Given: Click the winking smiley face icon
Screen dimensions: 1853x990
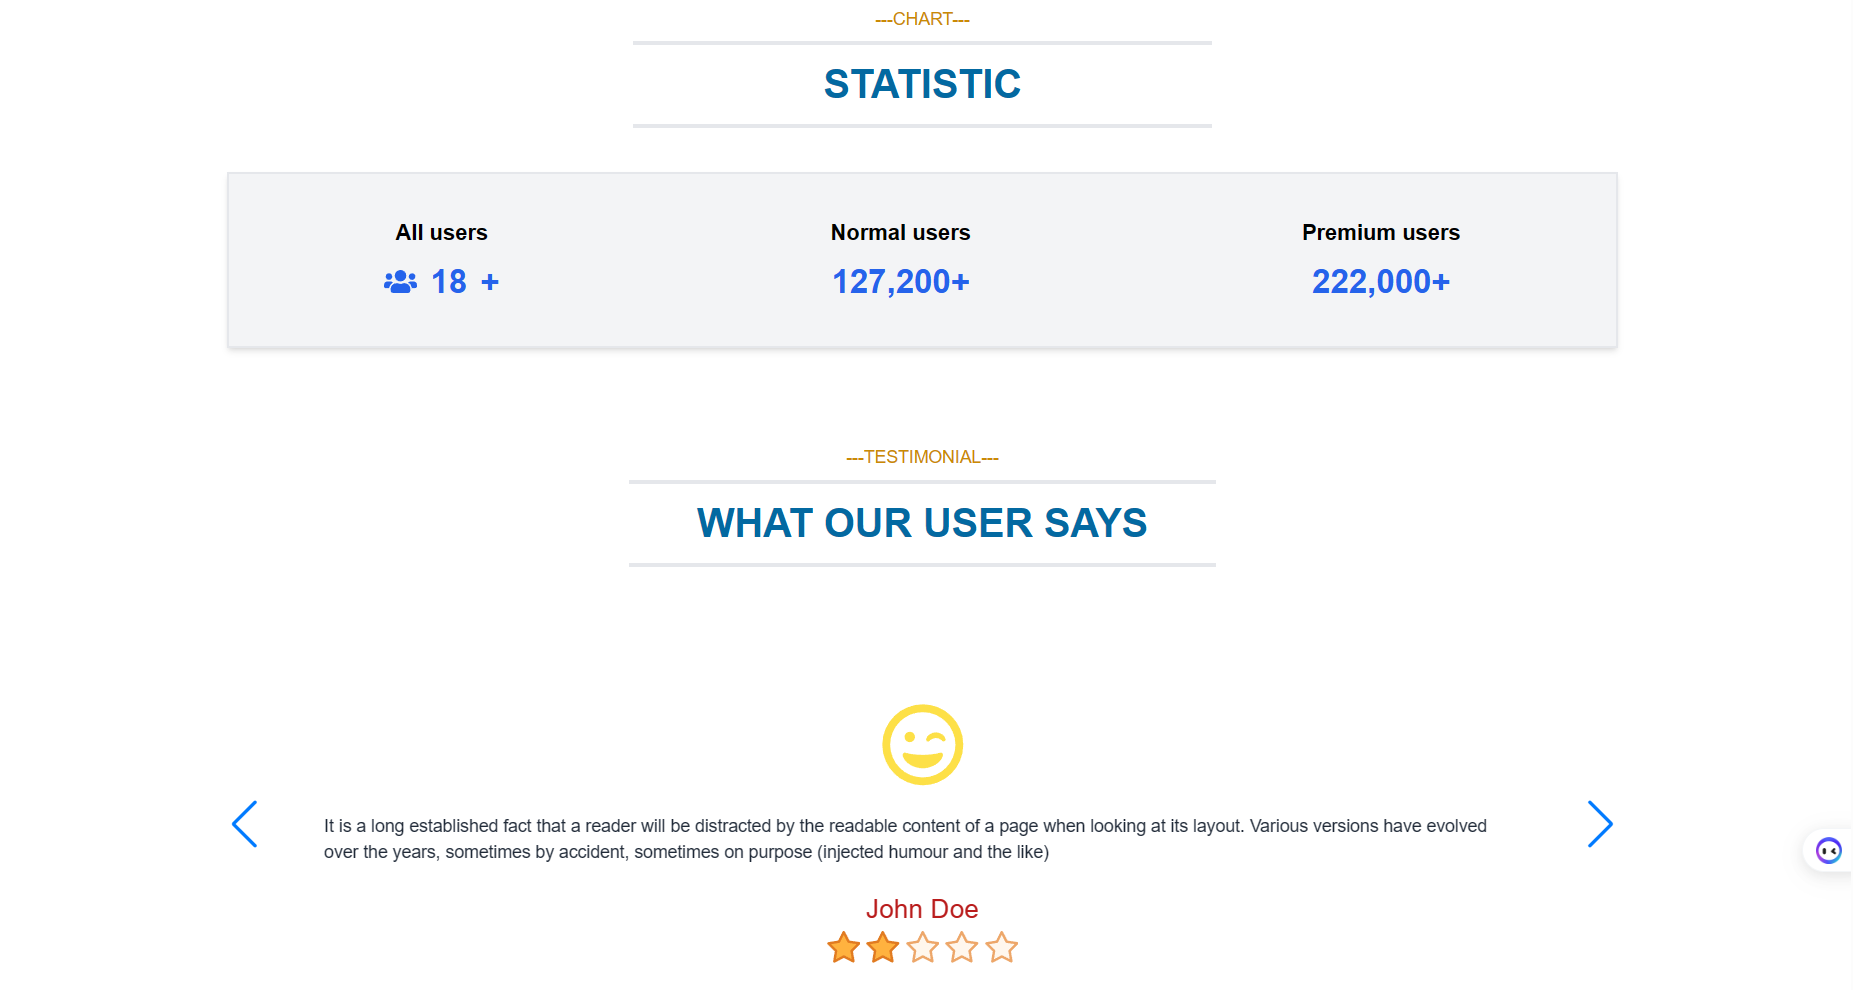Looking at the screenshot, I should 922,745.
